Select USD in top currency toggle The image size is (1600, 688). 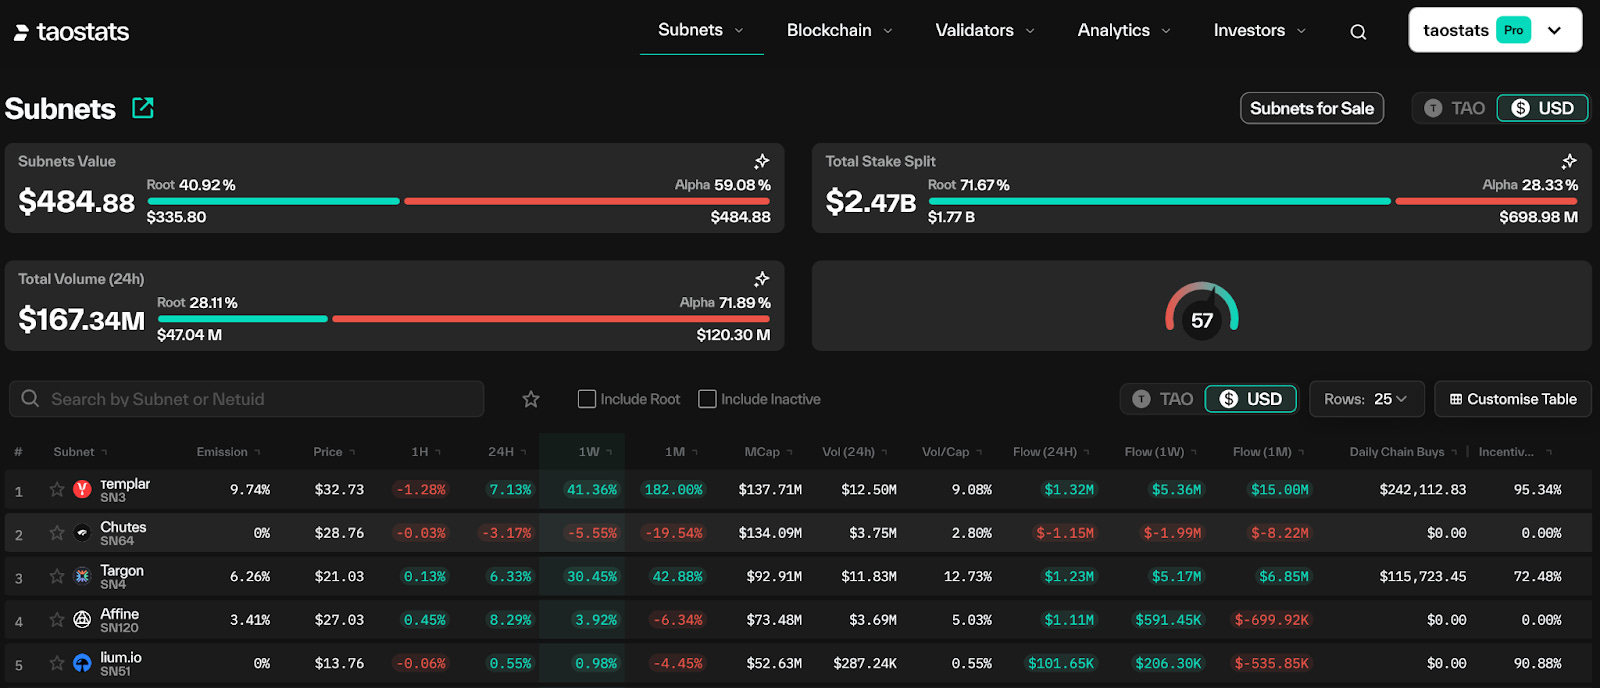tap(1542, 108)
